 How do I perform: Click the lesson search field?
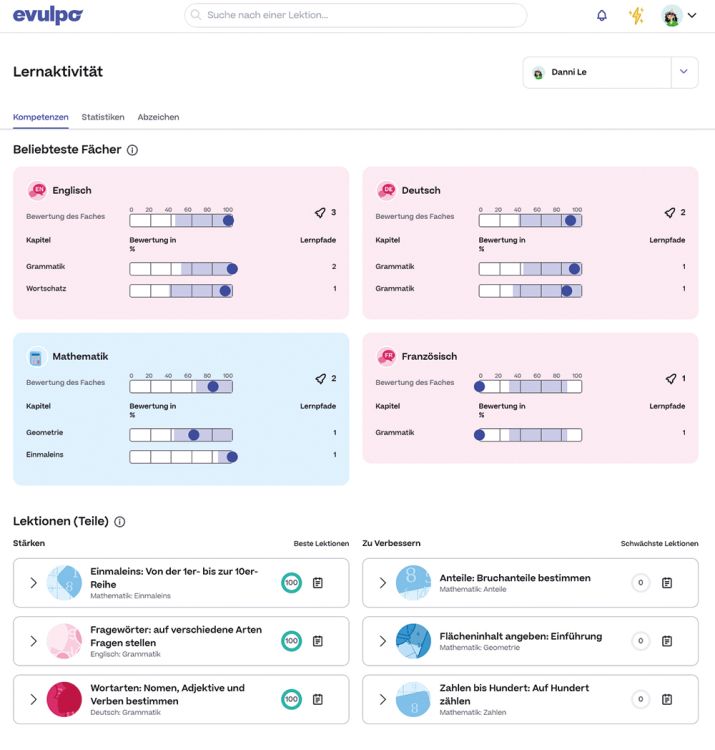(x=355, y=15)
